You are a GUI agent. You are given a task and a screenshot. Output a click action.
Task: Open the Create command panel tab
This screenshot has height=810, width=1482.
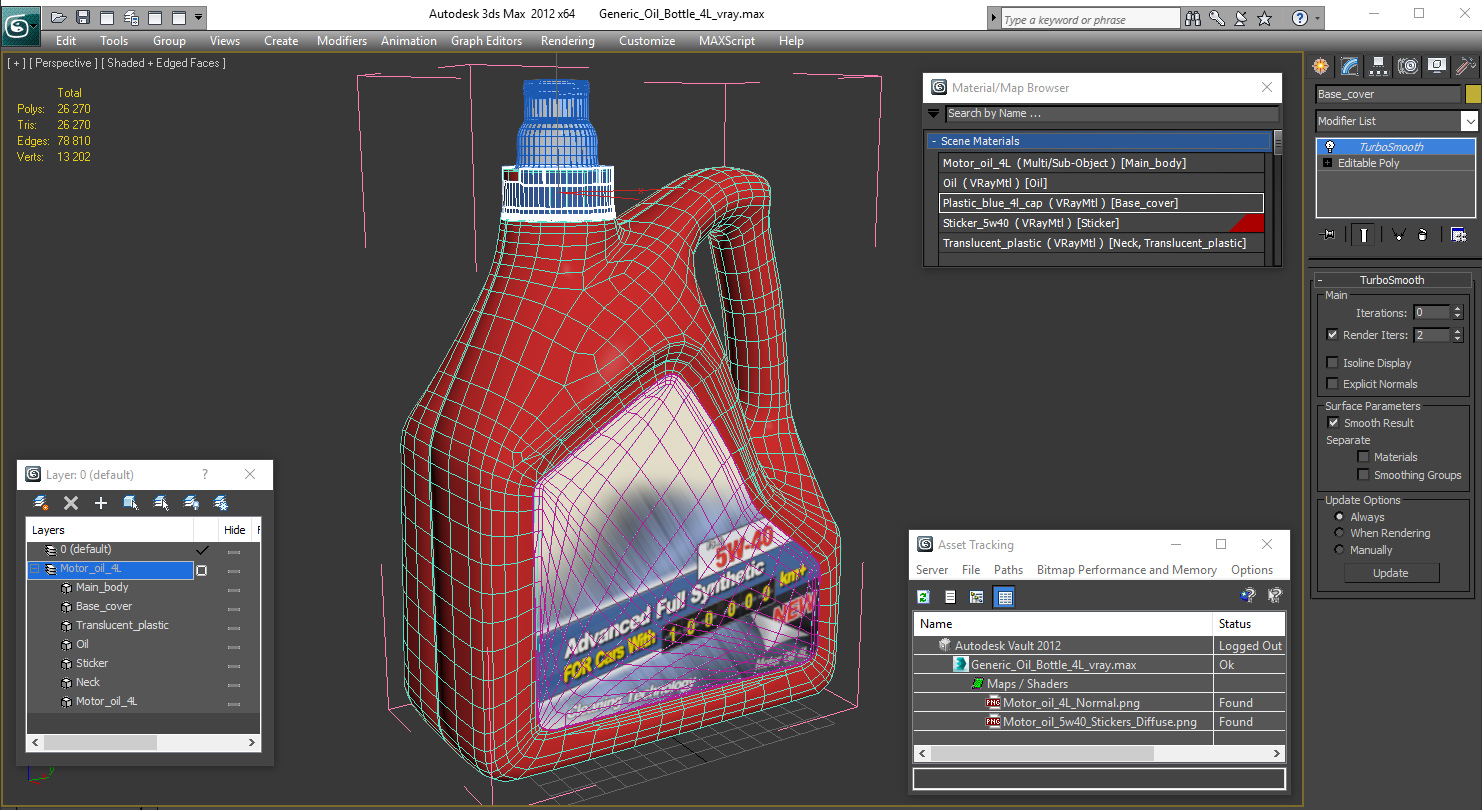(1321, 66)
